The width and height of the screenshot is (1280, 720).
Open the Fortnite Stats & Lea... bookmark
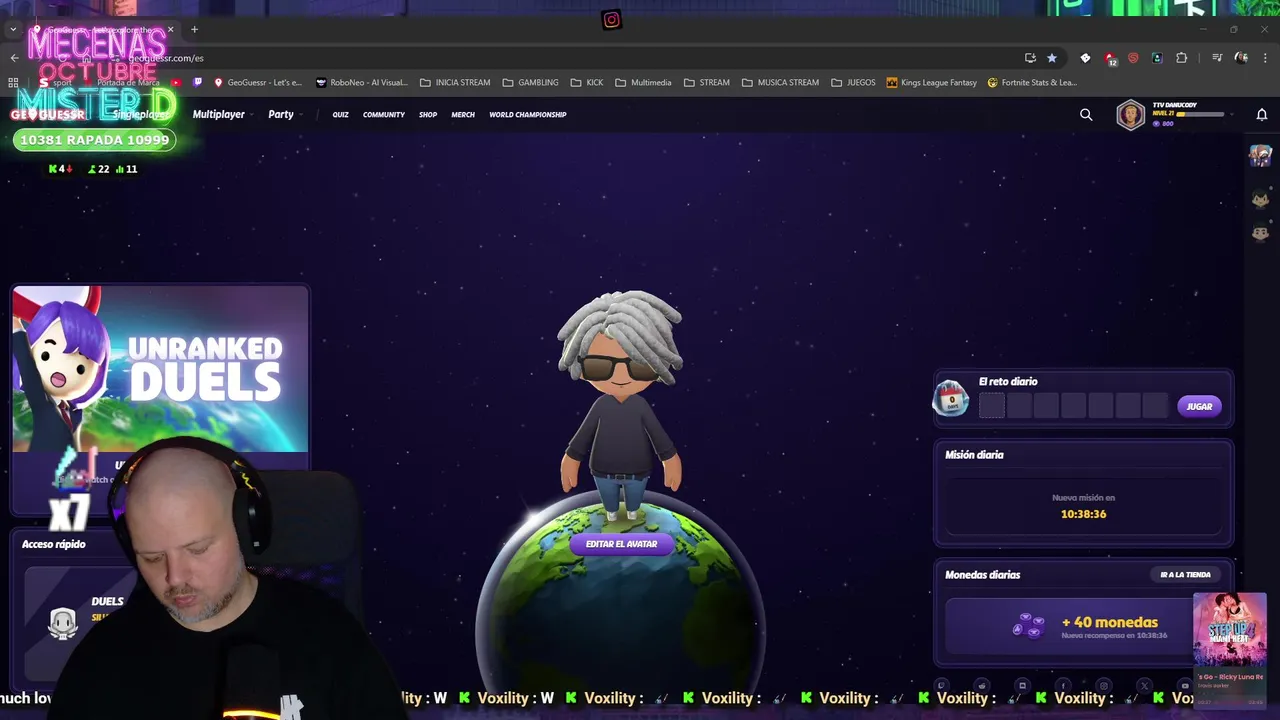(1032, 82)
